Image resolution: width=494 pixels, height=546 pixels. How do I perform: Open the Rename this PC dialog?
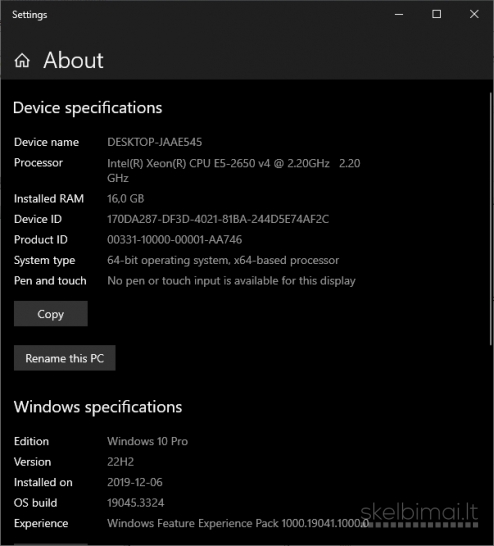pyautogui.click(x=65, y=358)
